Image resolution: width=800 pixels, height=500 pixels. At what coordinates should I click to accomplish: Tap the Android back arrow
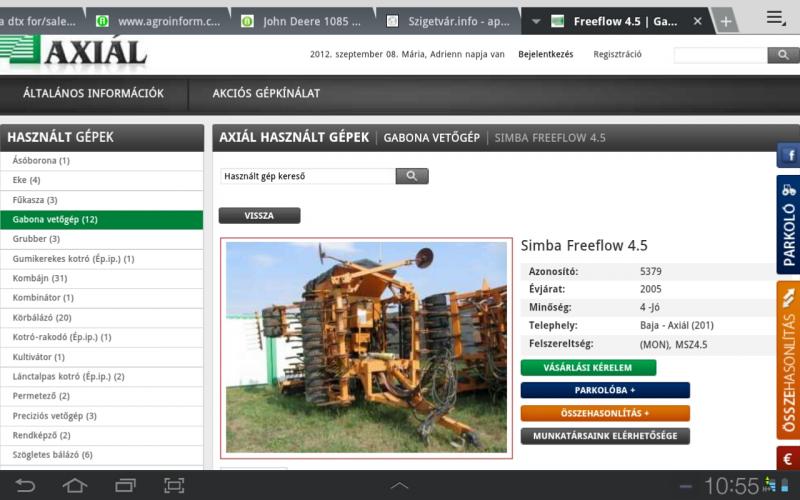click(x=25, y=485)
